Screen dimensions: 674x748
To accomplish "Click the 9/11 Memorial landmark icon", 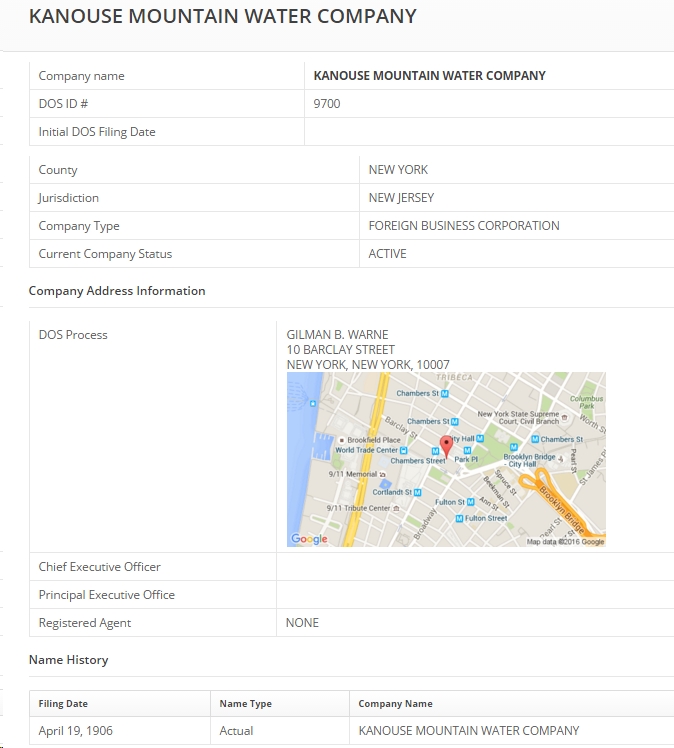I will tap(385, 474).
